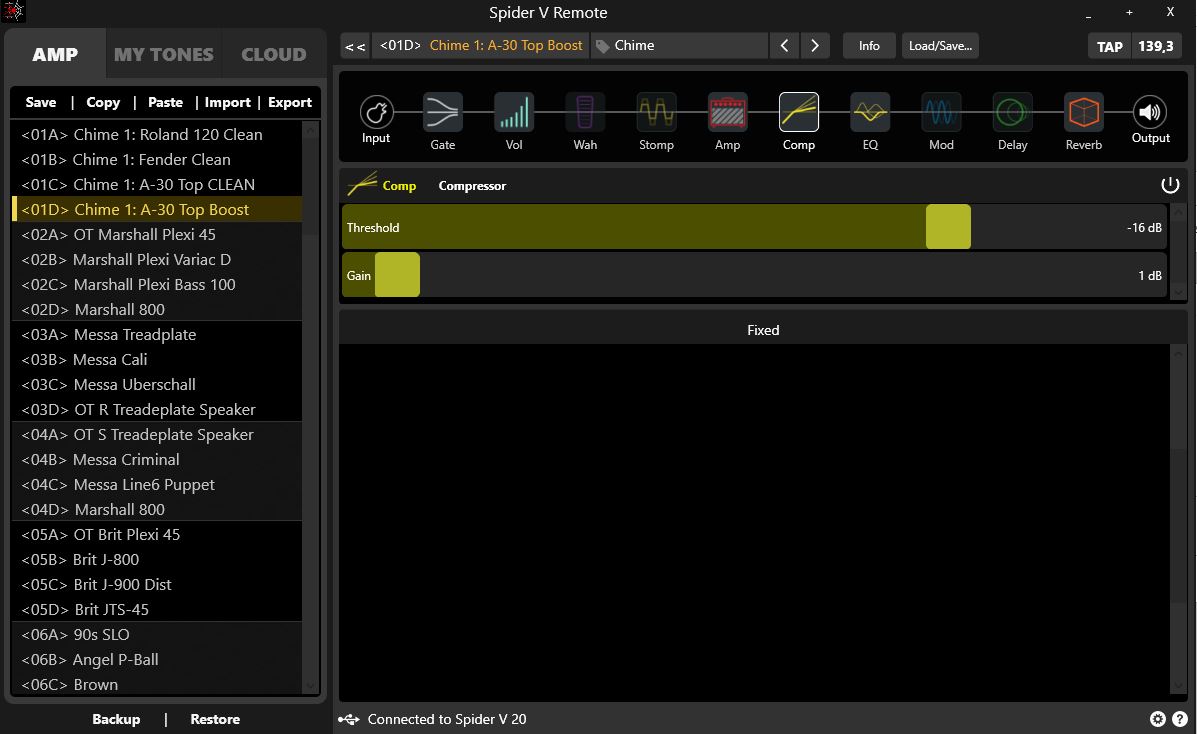Image resolution: width=1197 pixels, height=734 pixels.
Task: Open the help question mark icon
Action: tap(1179, 719)
